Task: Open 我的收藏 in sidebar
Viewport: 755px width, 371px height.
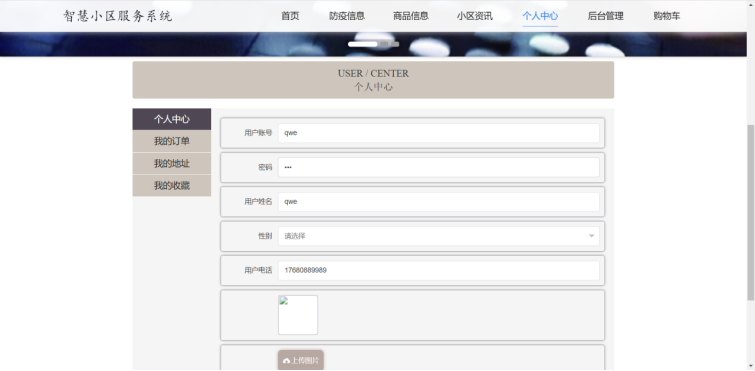Action: coord(172,186)
